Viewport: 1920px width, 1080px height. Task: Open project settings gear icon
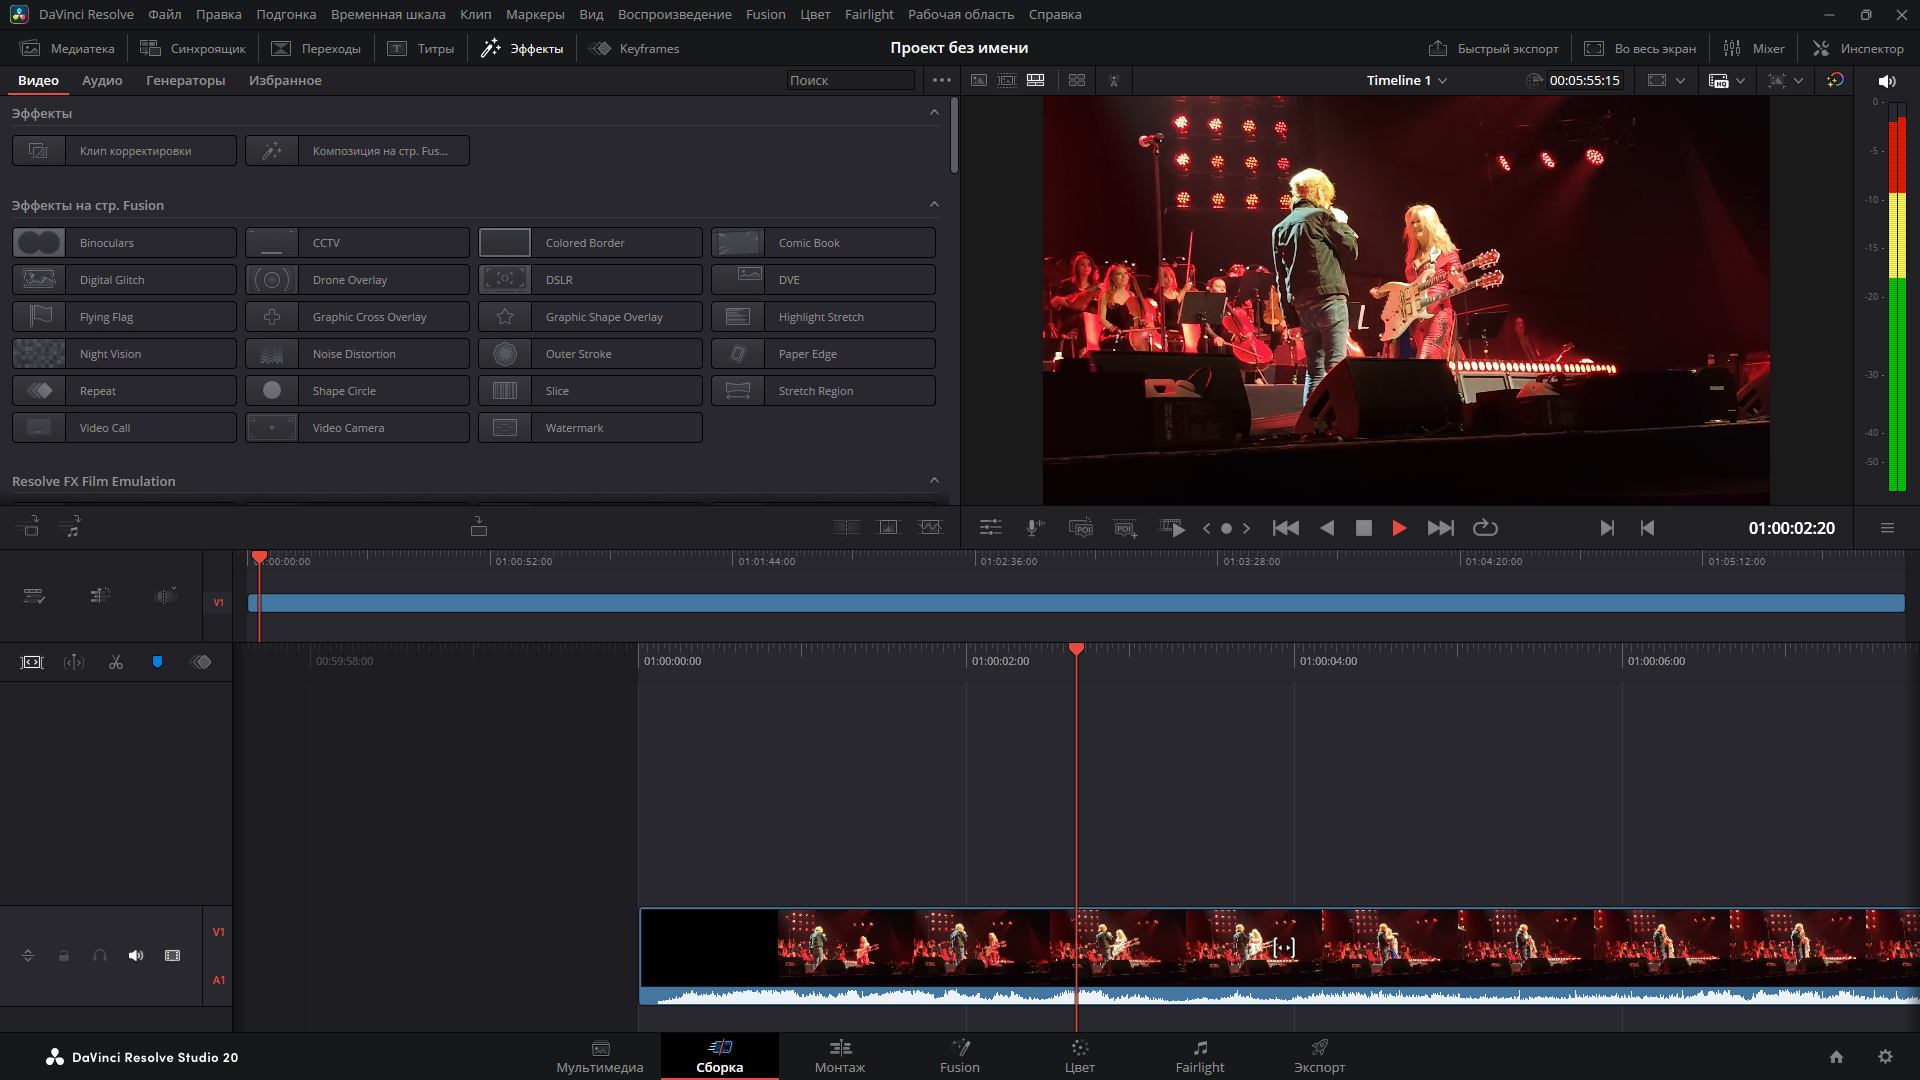[x=1885, y=1057]
